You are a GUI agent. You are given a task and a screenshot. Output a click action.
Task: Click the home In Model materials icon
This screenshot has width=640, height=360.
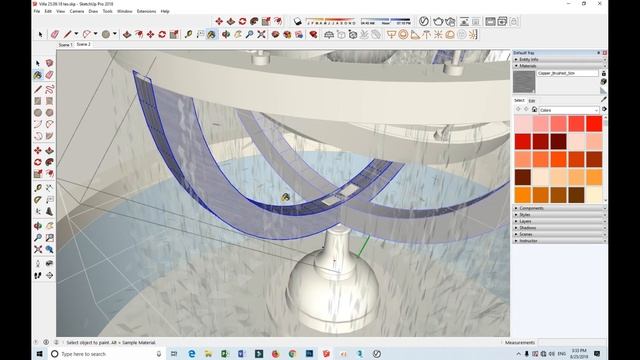(534, 109)
